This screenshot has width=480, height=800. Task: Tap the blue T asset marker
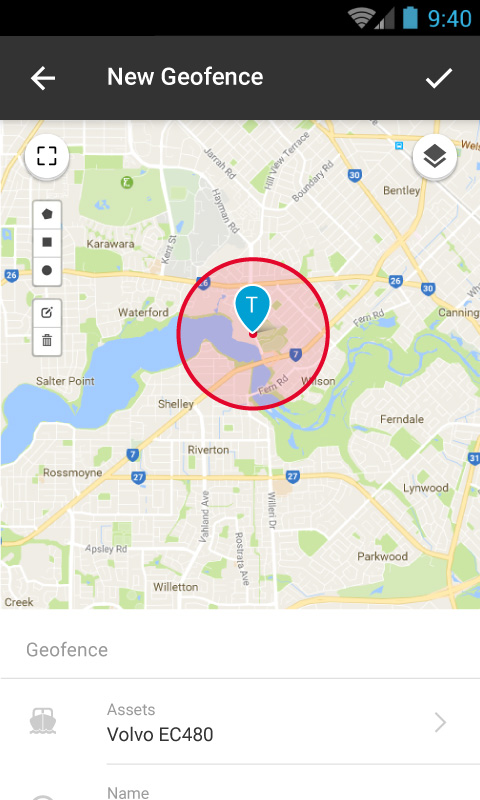252,307
